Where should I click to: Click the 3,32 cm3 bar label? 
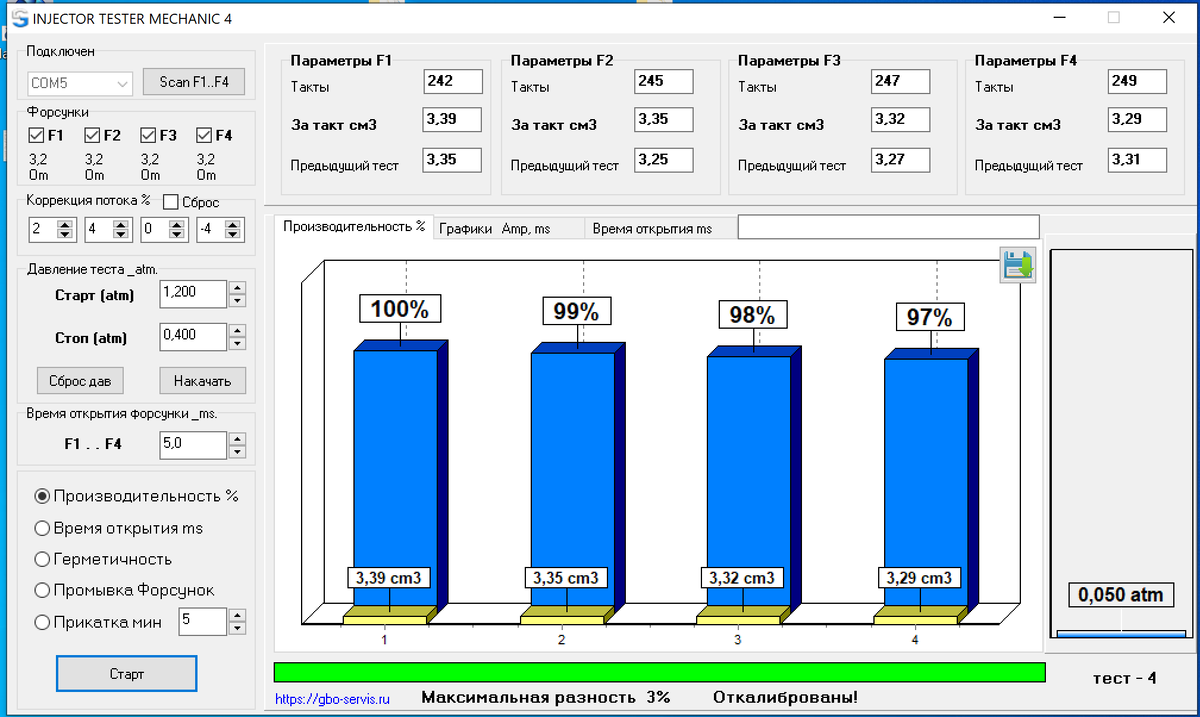[743, 578]
